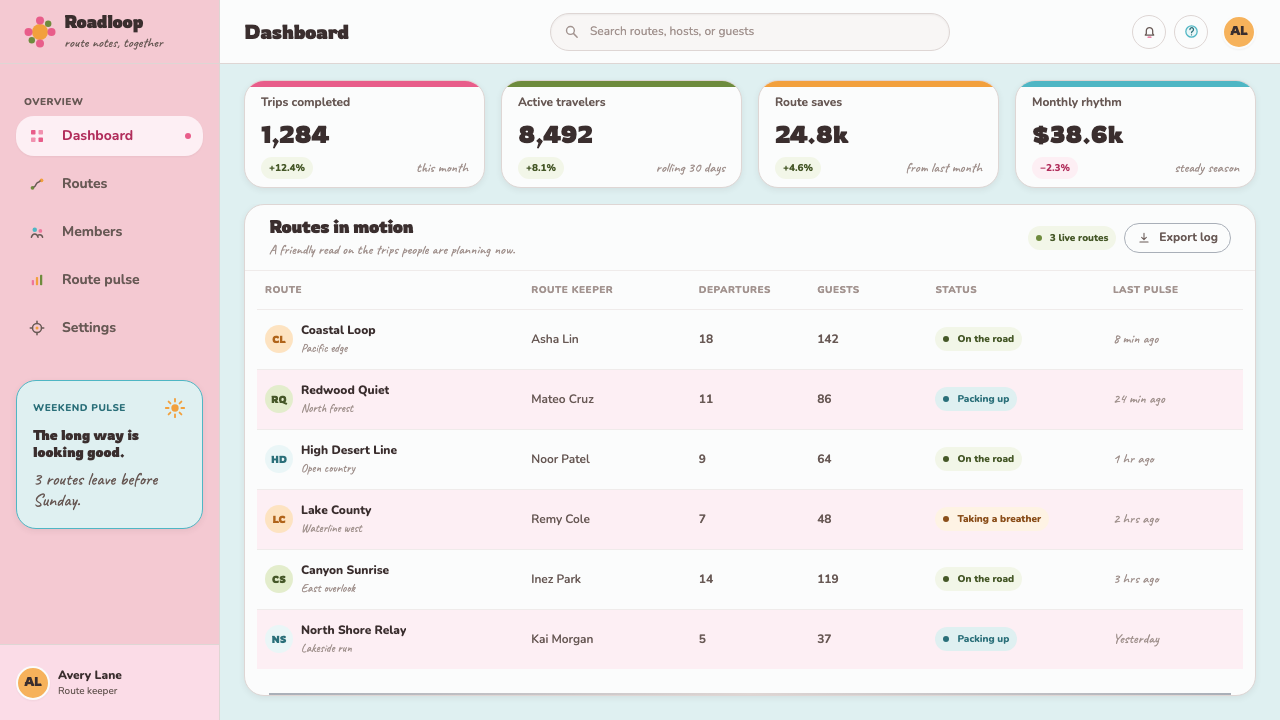Click the Members people icon

click(x=37, y=232)
